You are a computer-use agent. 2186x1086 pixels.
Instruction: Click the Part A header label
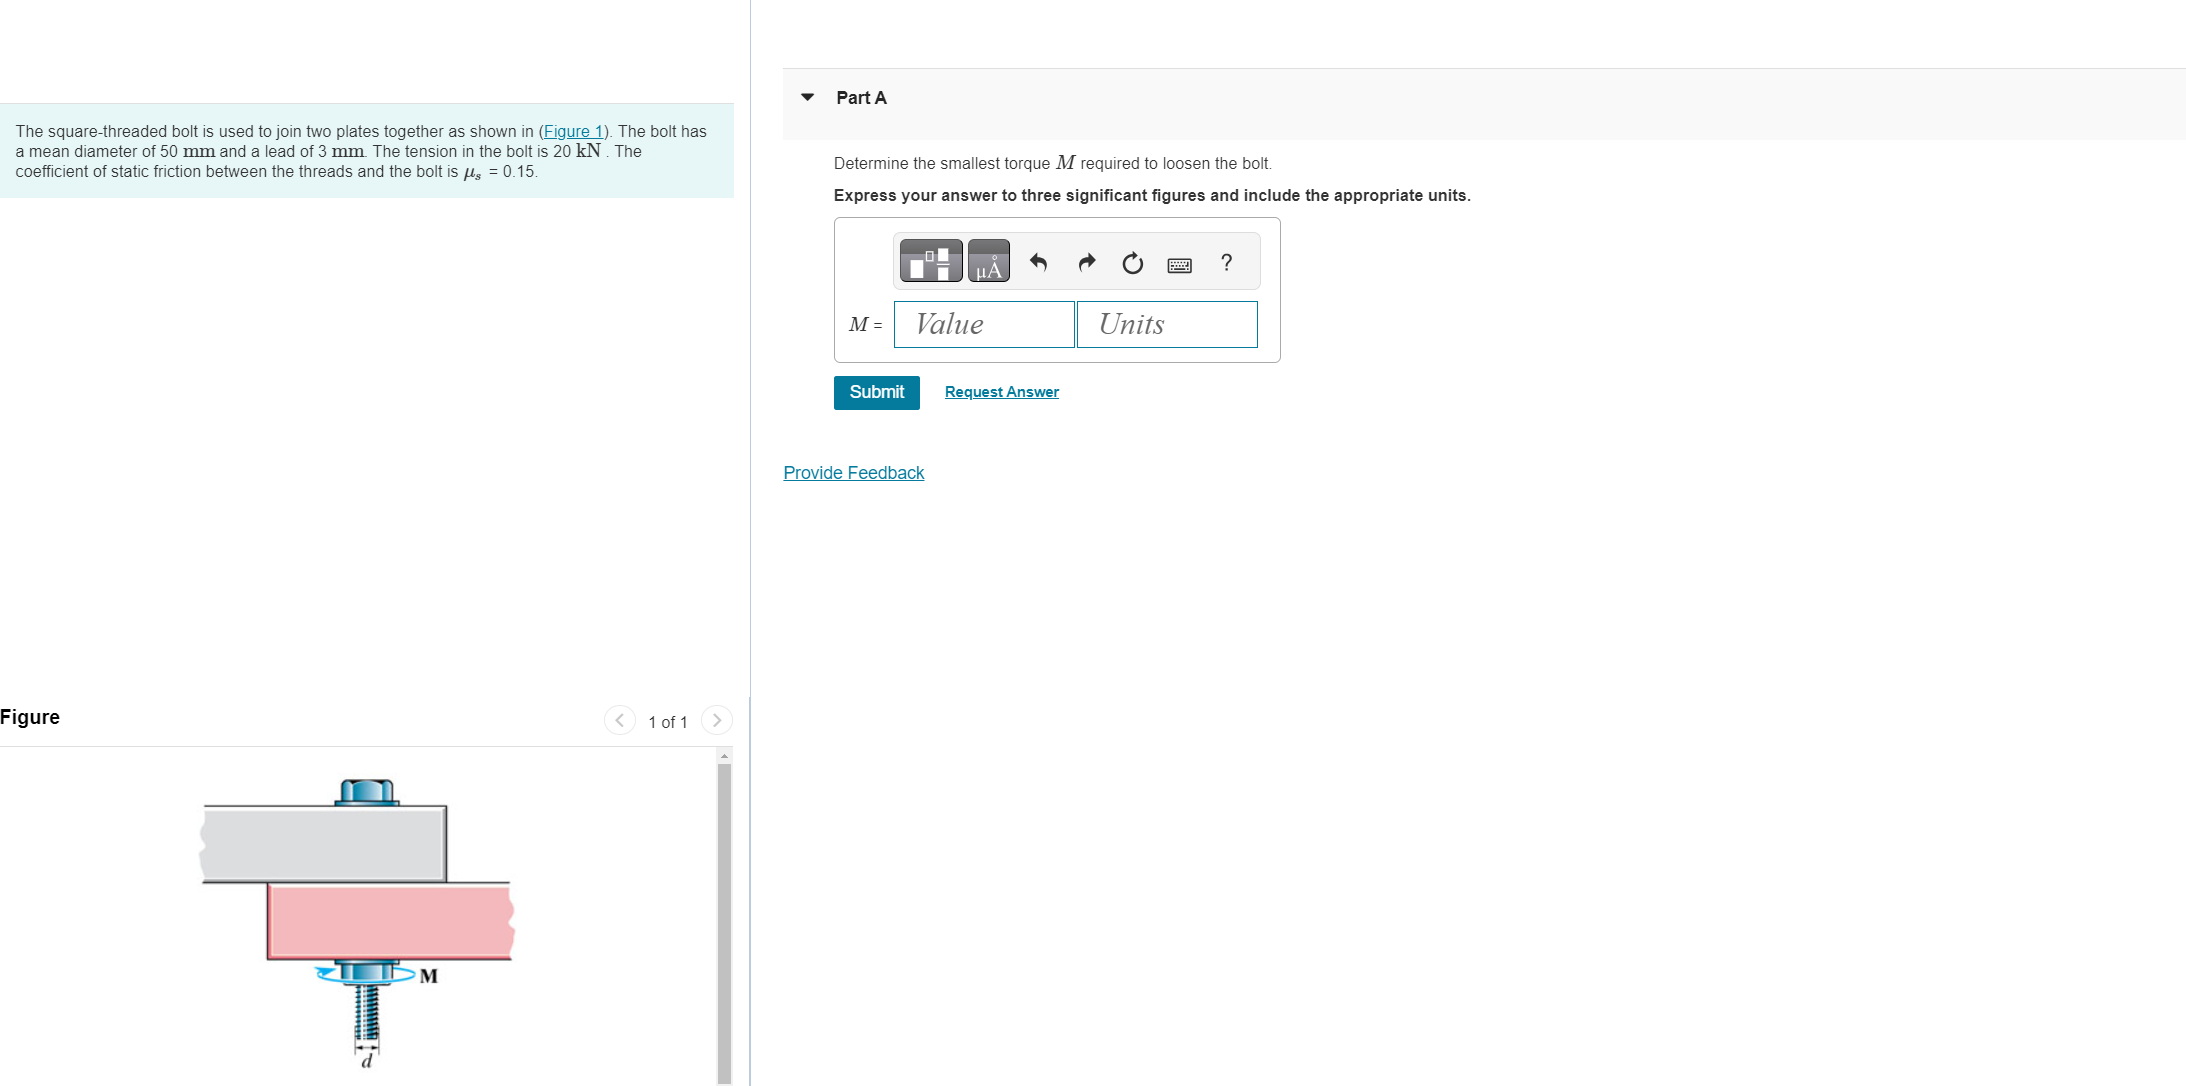pyautogui.click(x=861, y=98)
